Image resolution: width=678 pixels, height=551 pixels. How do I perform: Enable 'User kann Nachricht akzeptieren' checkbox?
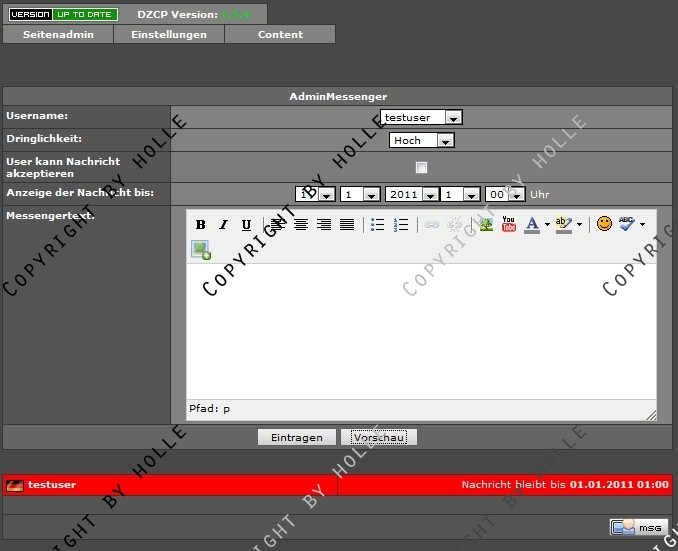(421, 167)
